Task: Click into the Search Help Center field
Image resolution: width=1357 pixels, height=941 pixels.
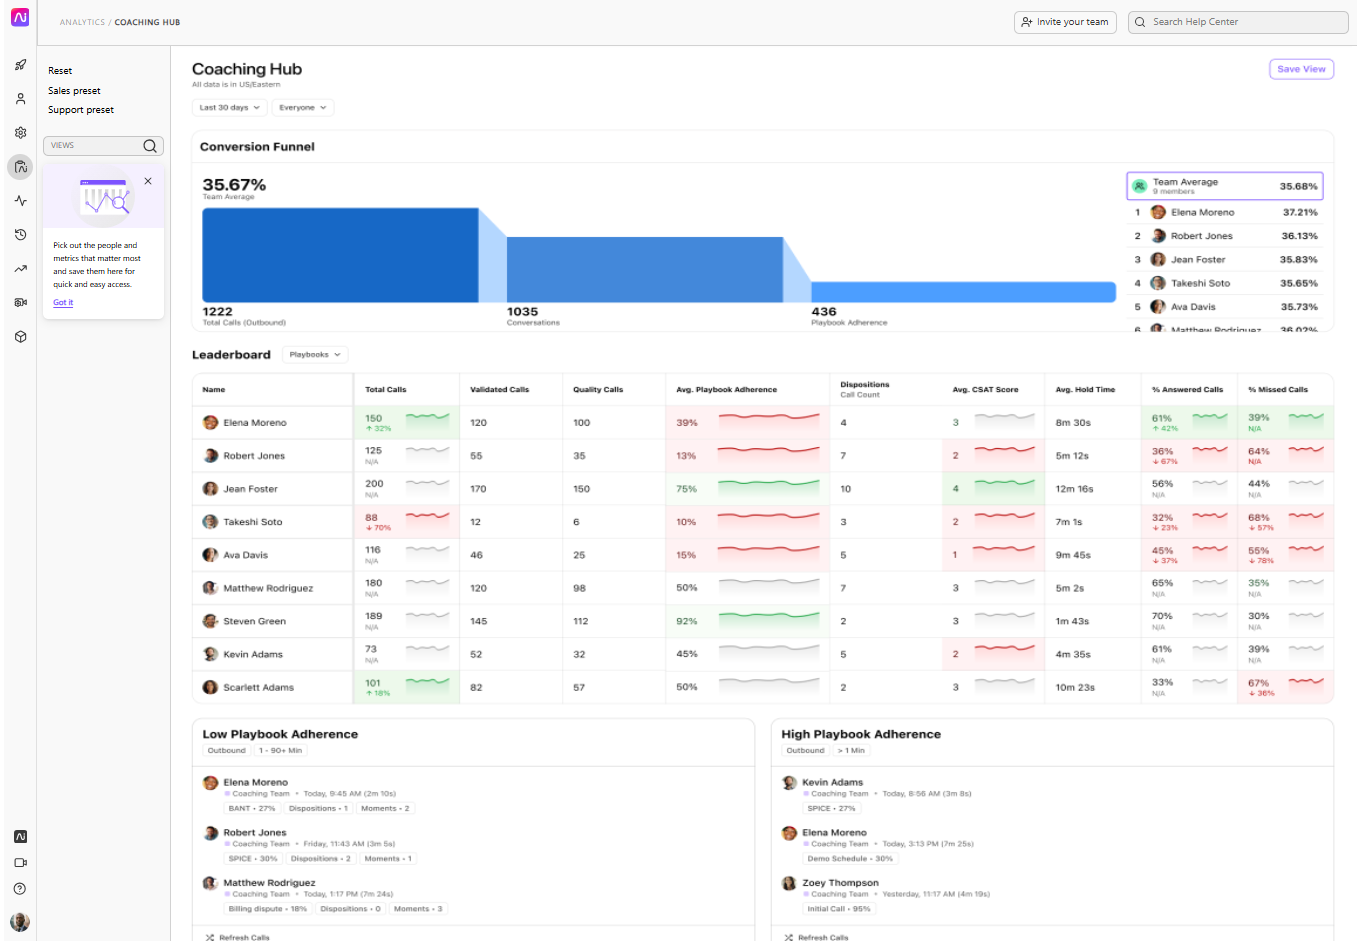Action: tap(1238, 22)
